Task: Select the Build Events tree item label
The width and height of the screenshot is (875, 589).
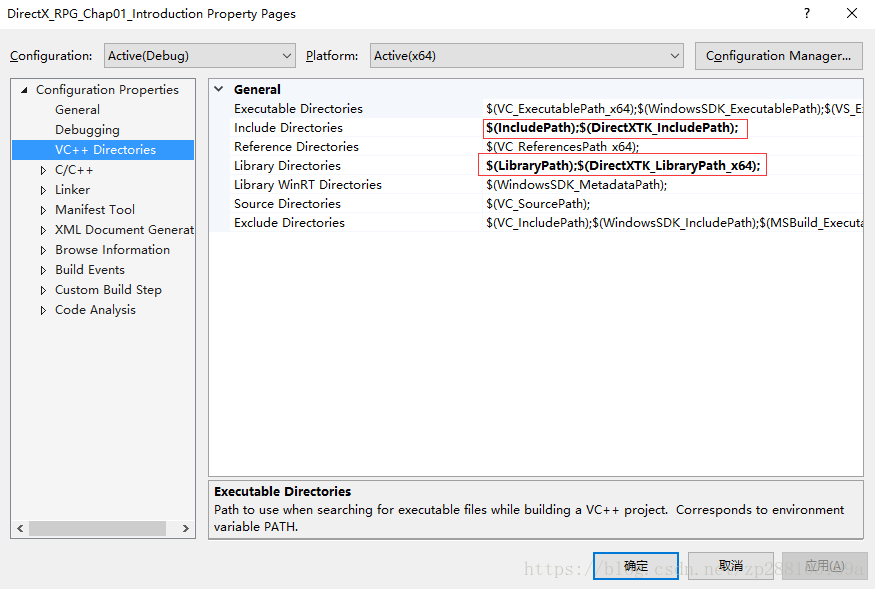Action: click(x=90, y=270)
